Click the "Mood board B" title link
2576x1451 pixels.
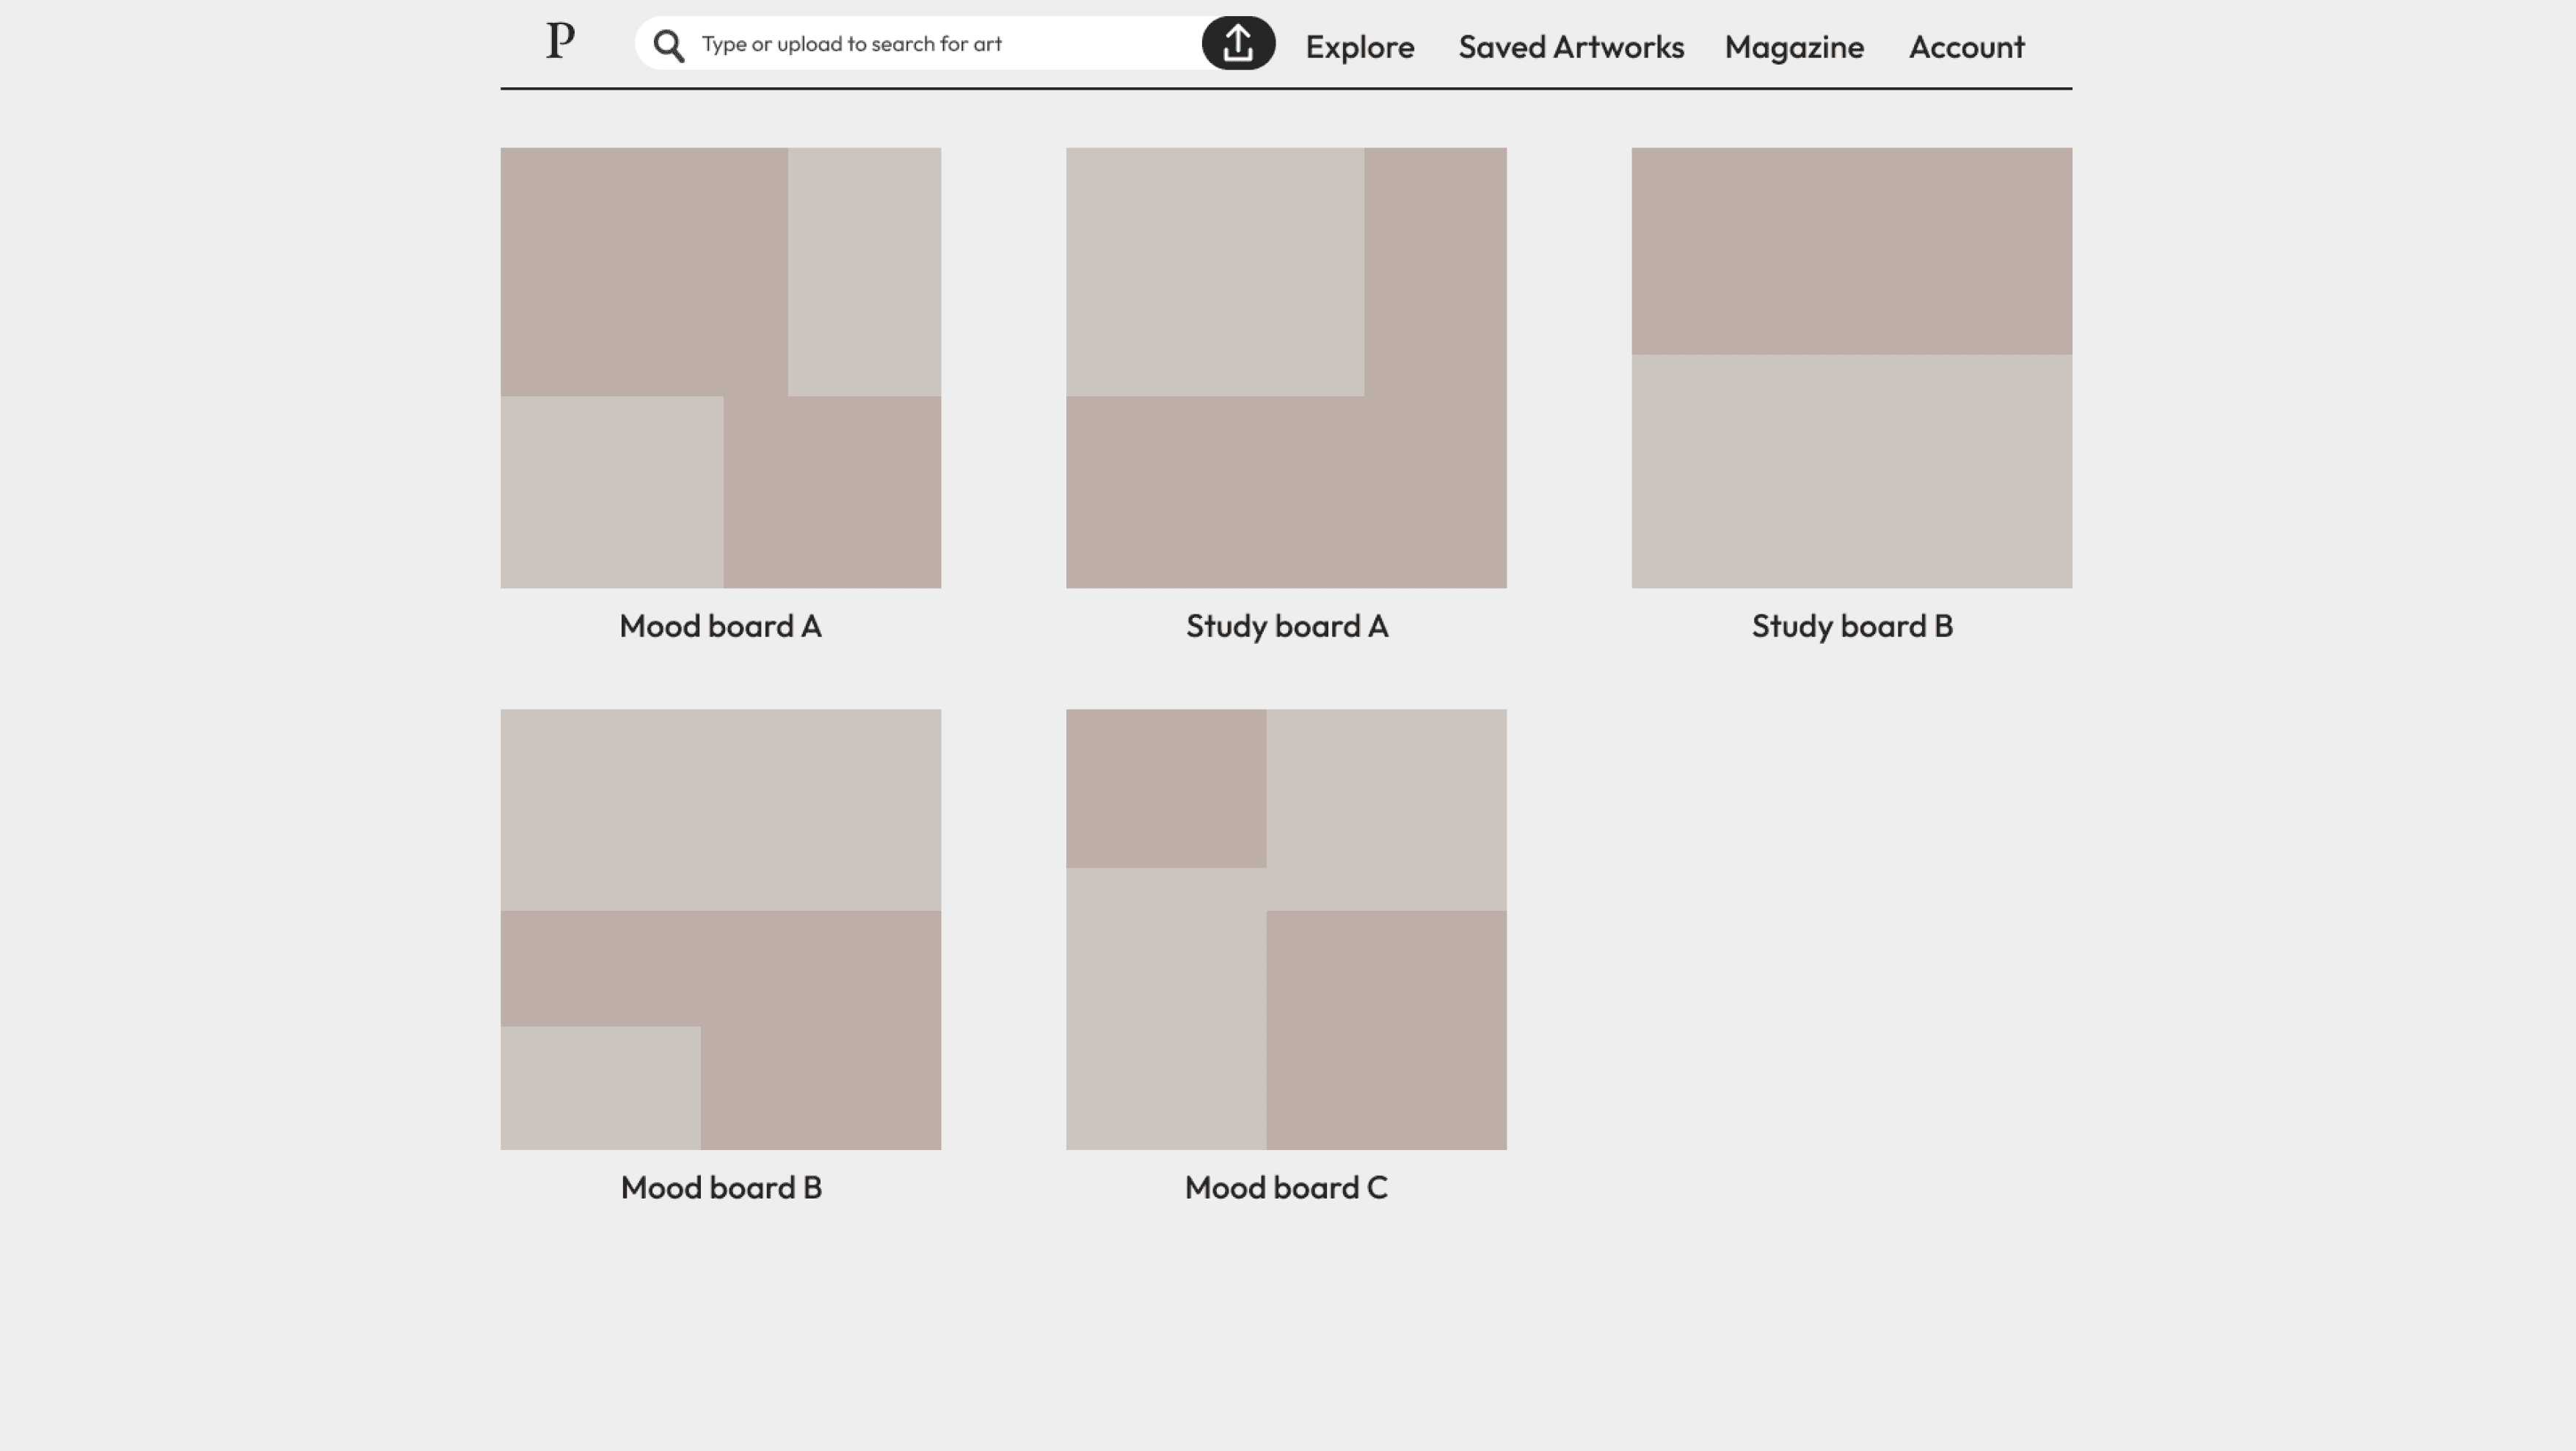(x=720, y=1188)
